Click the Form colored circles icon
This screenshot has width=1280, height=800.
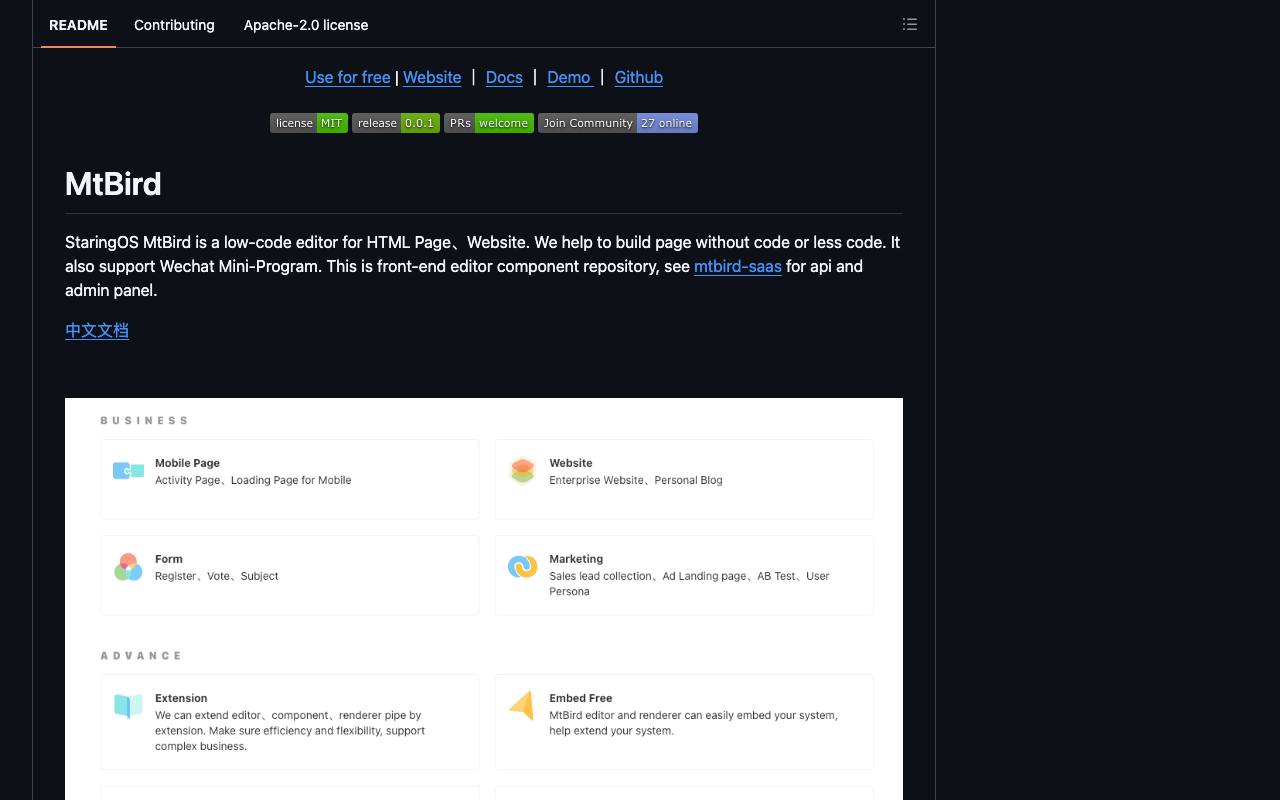pos(128,567)
